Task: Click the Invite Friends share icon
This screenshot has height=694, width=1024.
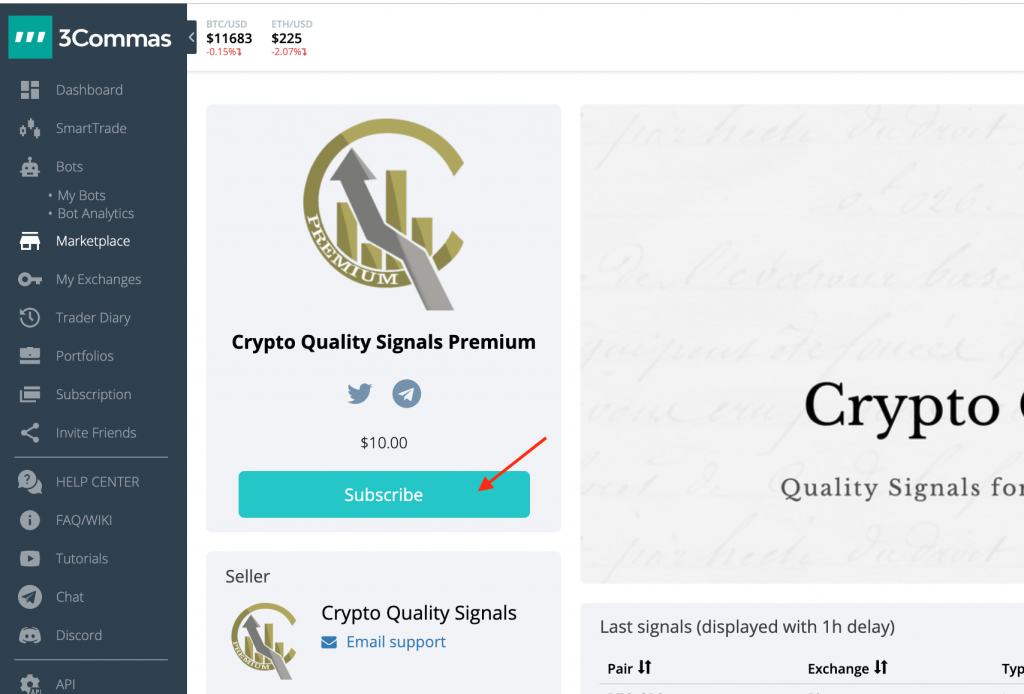Action: click(x=30, y=433)
